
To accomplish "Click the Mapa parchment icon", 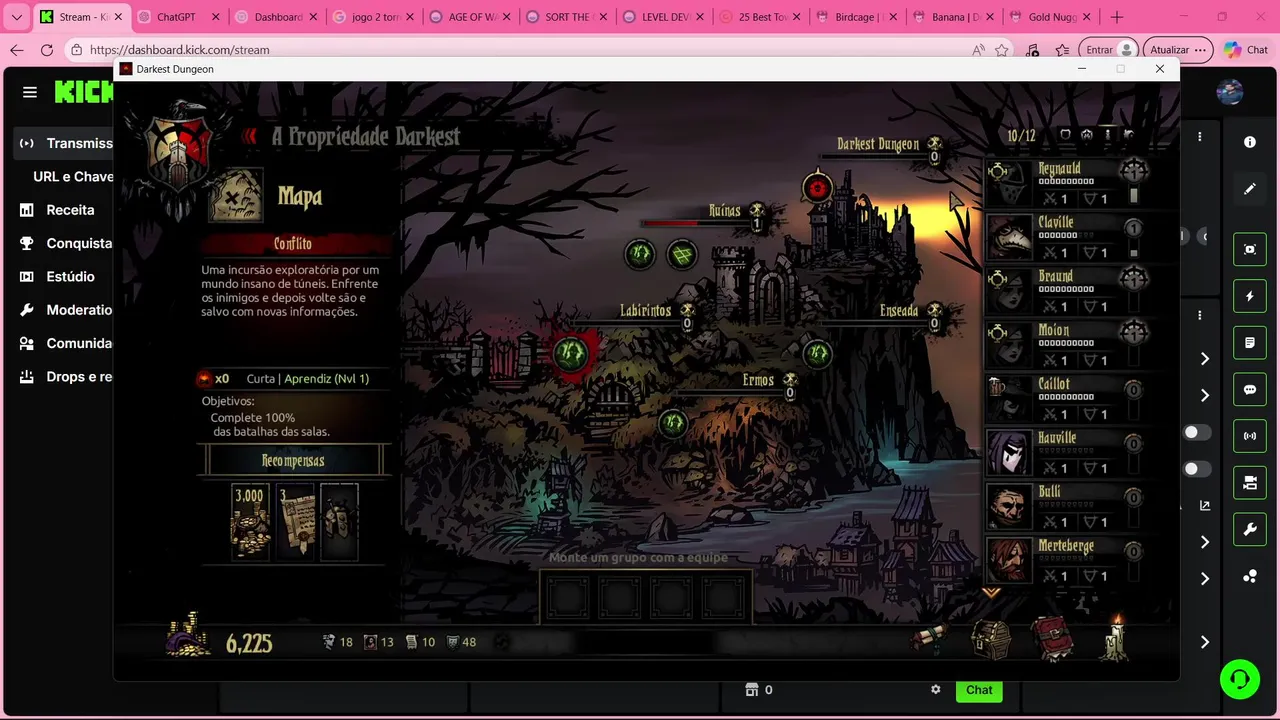I will [x=236, y=196].
